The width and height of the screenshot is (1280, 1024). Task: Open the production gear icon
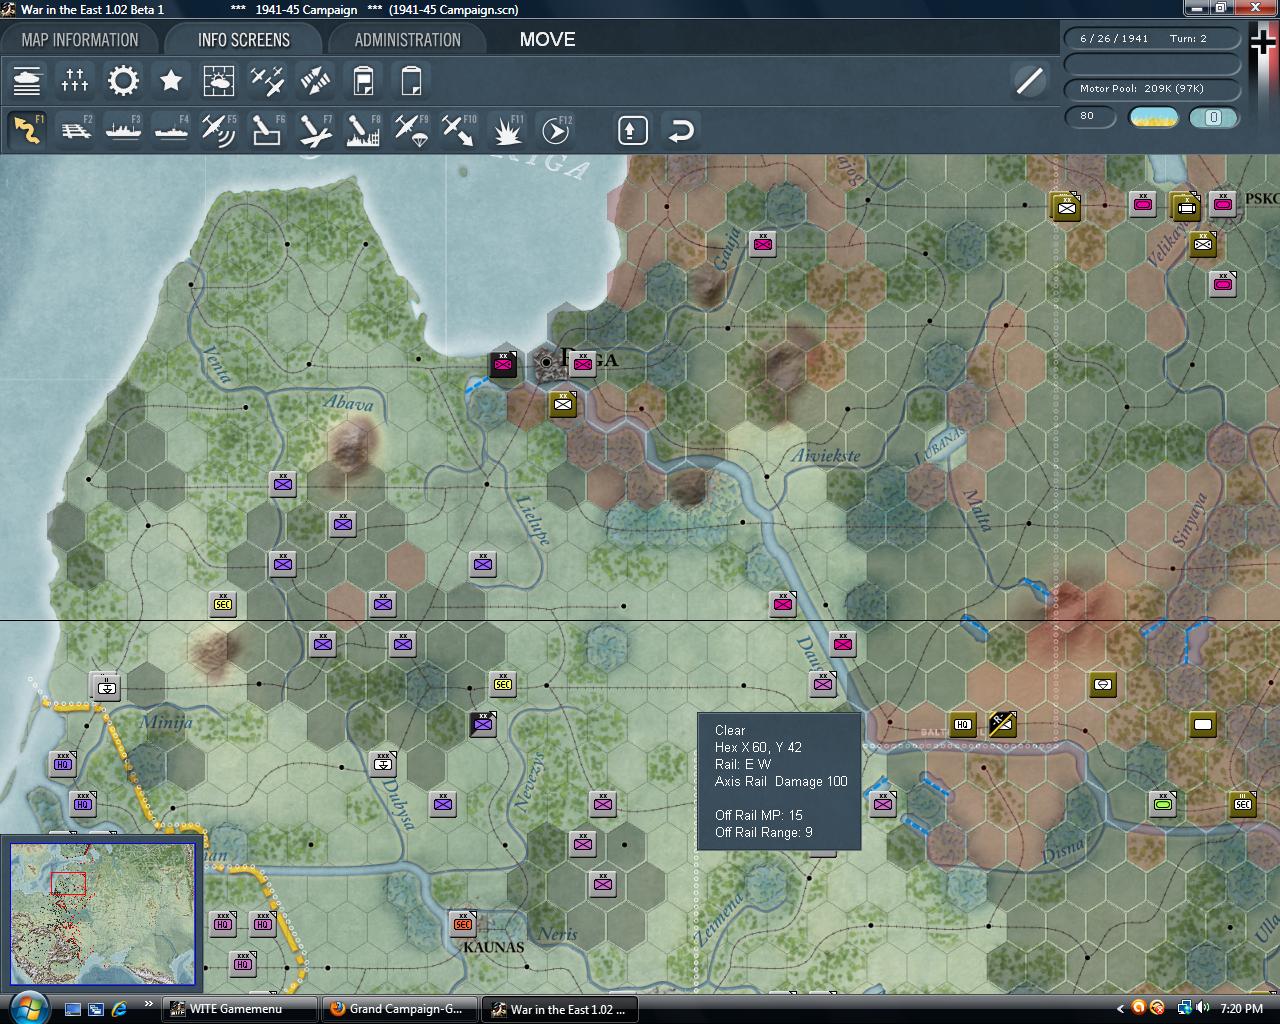point(123,80)
